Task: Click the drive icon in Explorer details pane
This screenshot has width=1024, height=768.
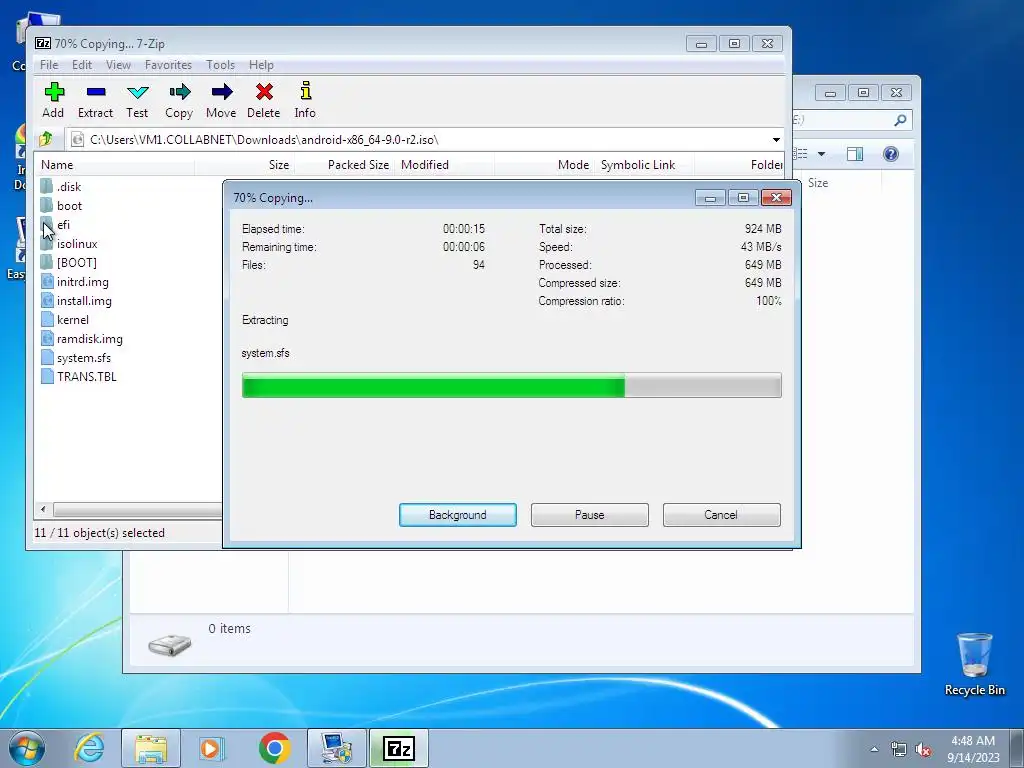Action: pyautogui.click(x=170, y=644)
